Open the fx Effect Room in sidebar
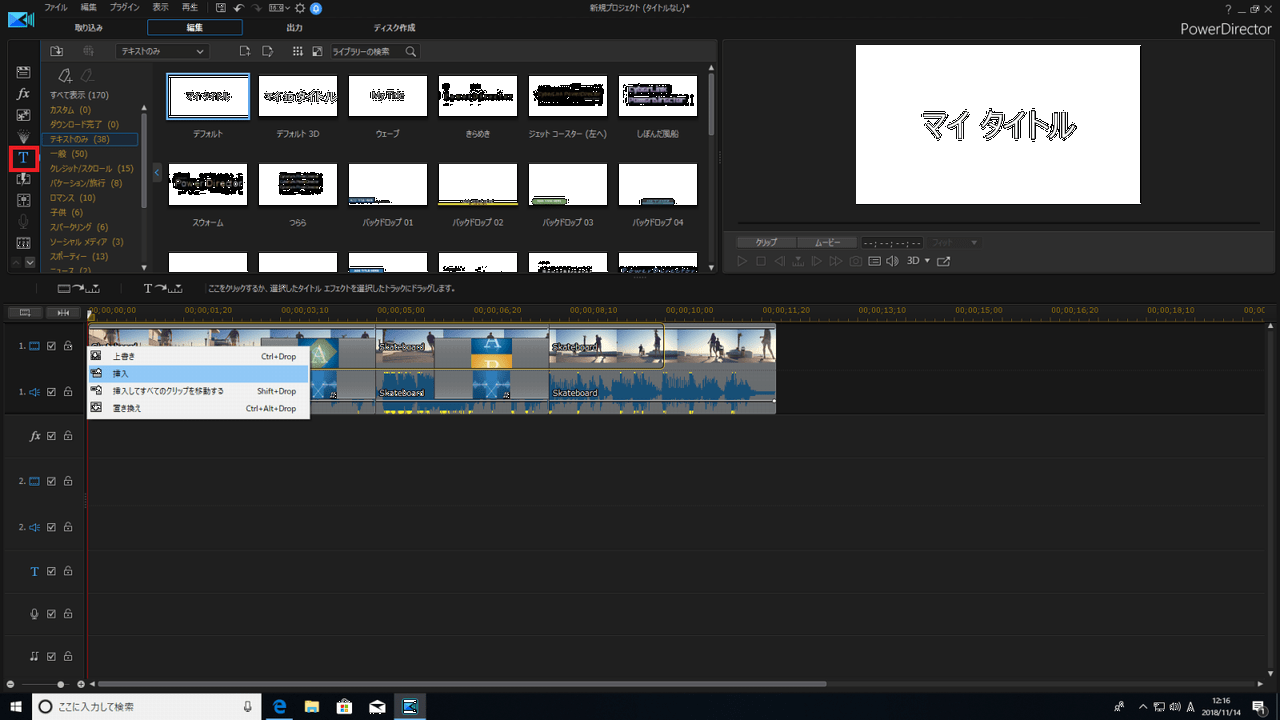 pos(23,93)
